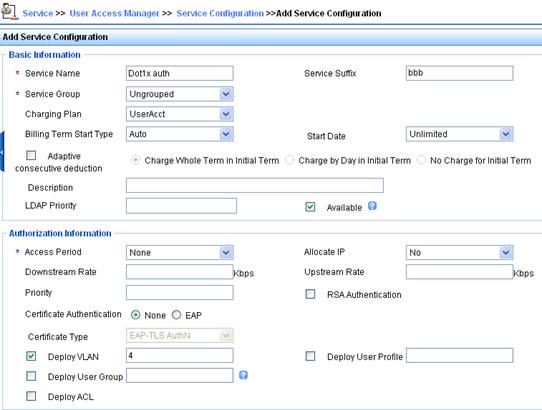Image resolution: width=542 pixels, height=410 pixels.
Task: Go to Service in the breadcrumb
Action: click(38, 13)
